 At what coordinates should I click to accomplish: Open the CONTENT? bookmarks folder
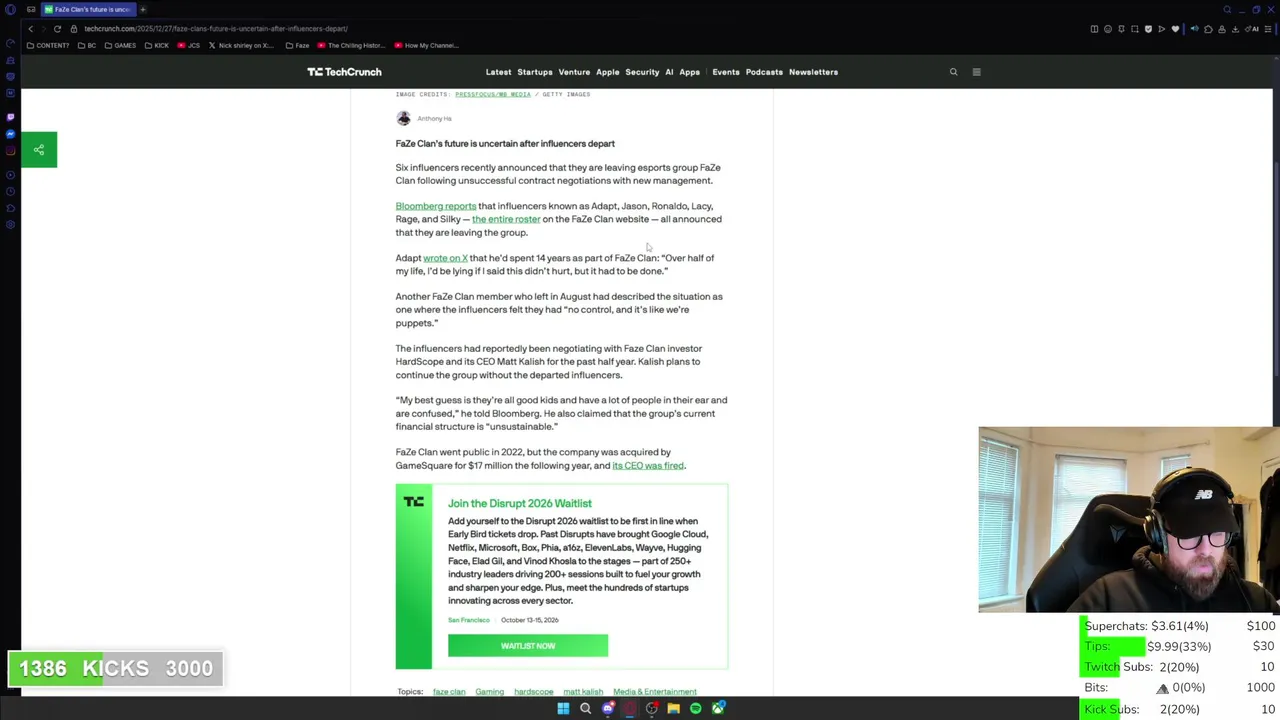point(48,45)
